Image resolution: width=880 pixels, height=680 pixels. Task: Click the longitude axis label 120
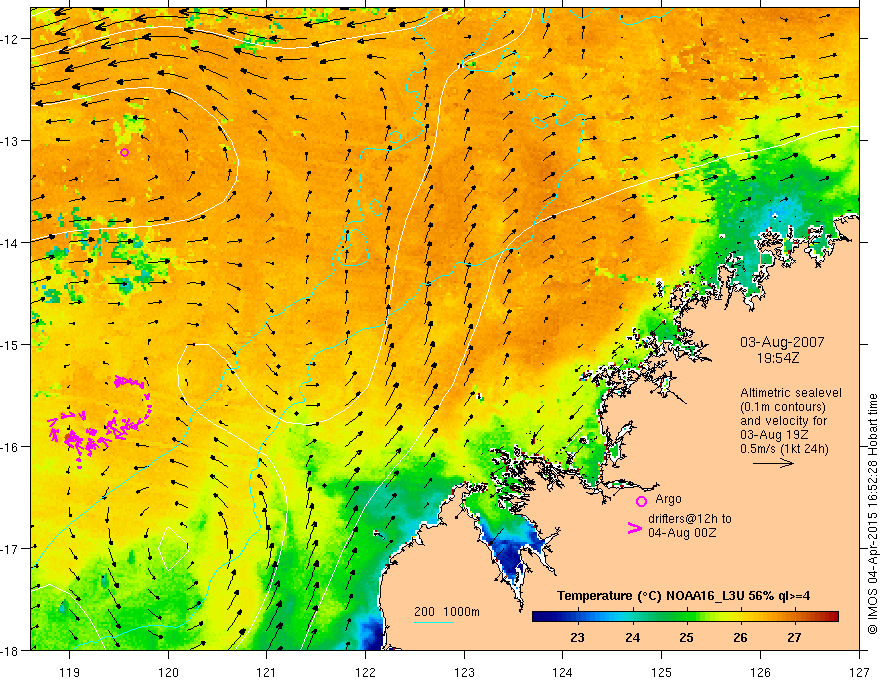coord(168,672)
